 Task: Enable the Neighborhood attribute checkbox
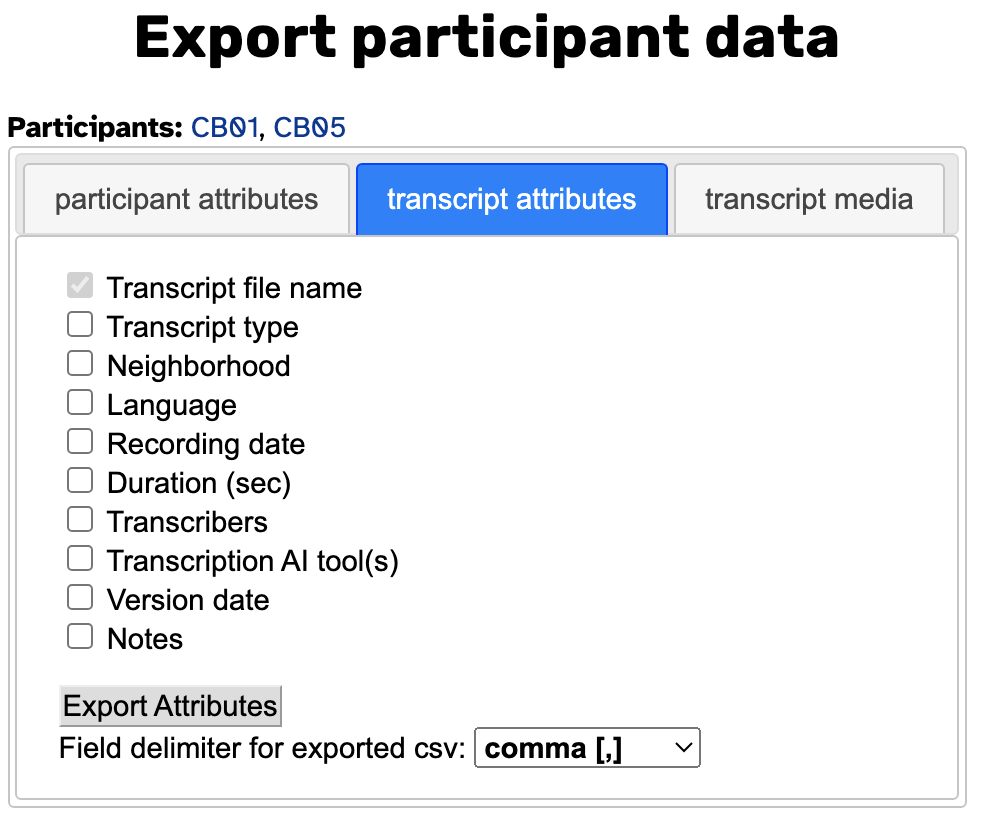click(80, 364)
